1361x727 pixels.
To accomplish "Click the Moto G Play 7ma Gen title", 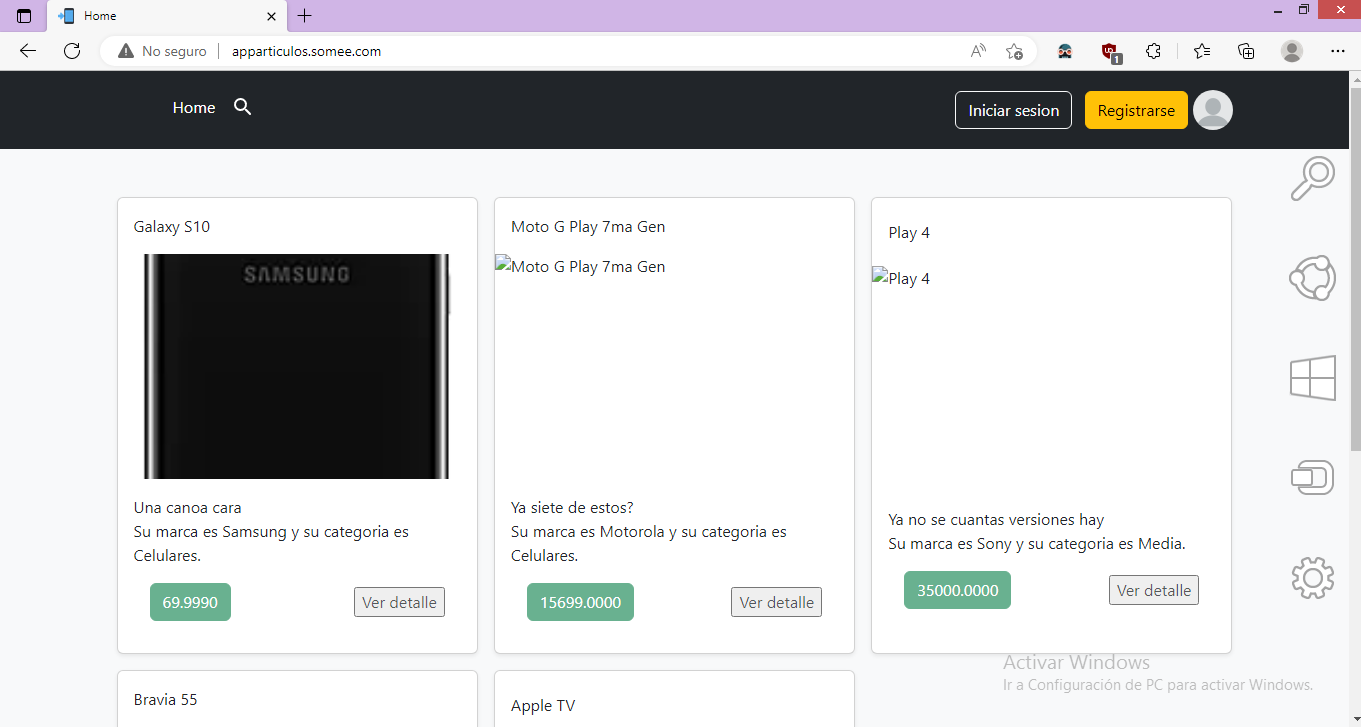I will (x=588, y=227).
